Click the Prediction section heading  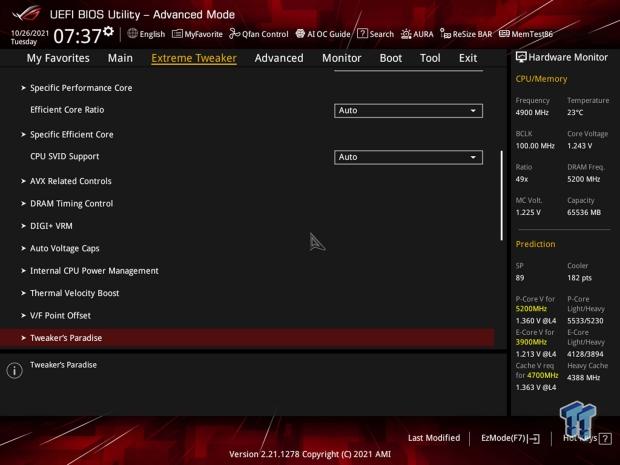(535, 244)
